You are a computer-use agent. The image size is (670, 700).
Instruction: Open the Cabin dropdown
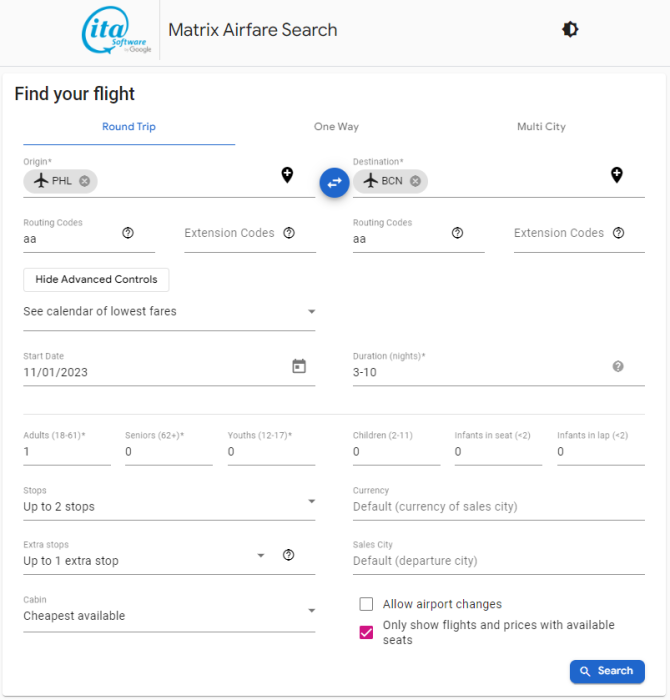pyautogui.click(x=311, y=611)
